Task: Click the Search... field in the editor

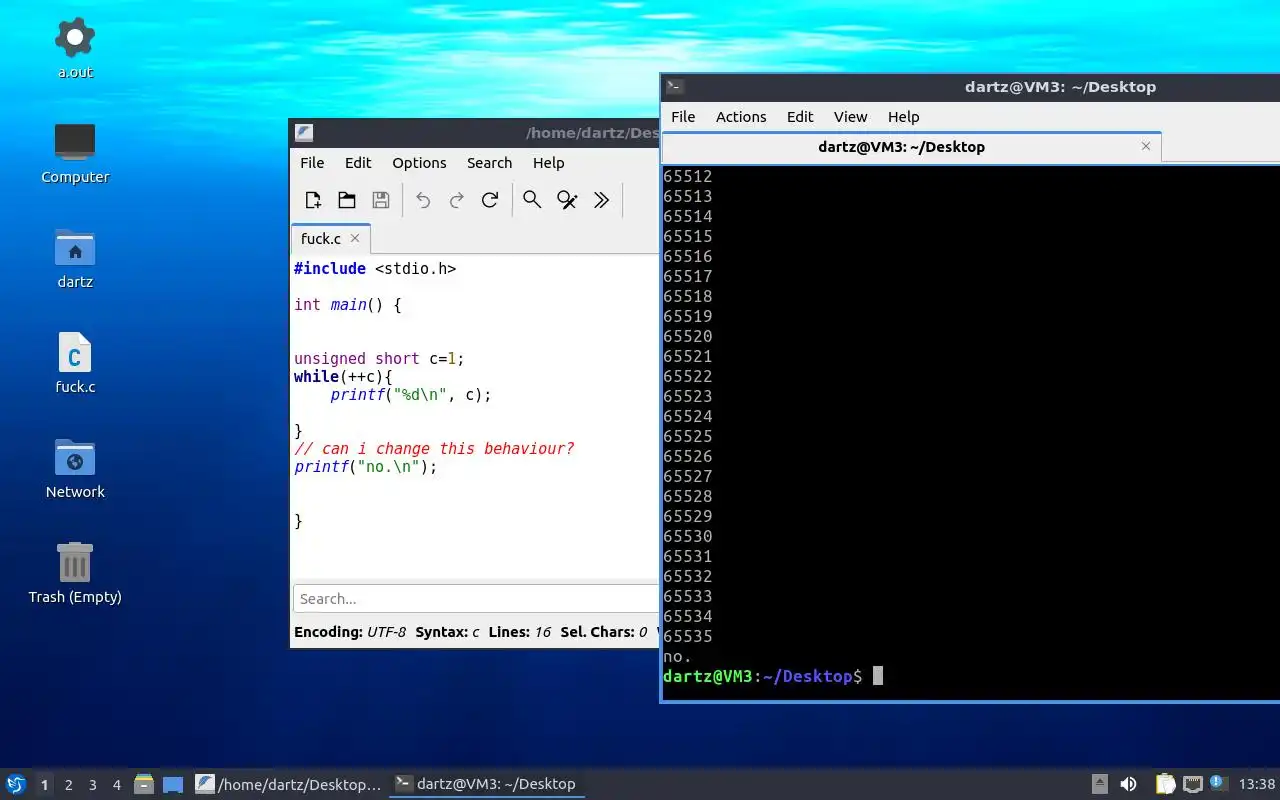Action: coord(476,599)
